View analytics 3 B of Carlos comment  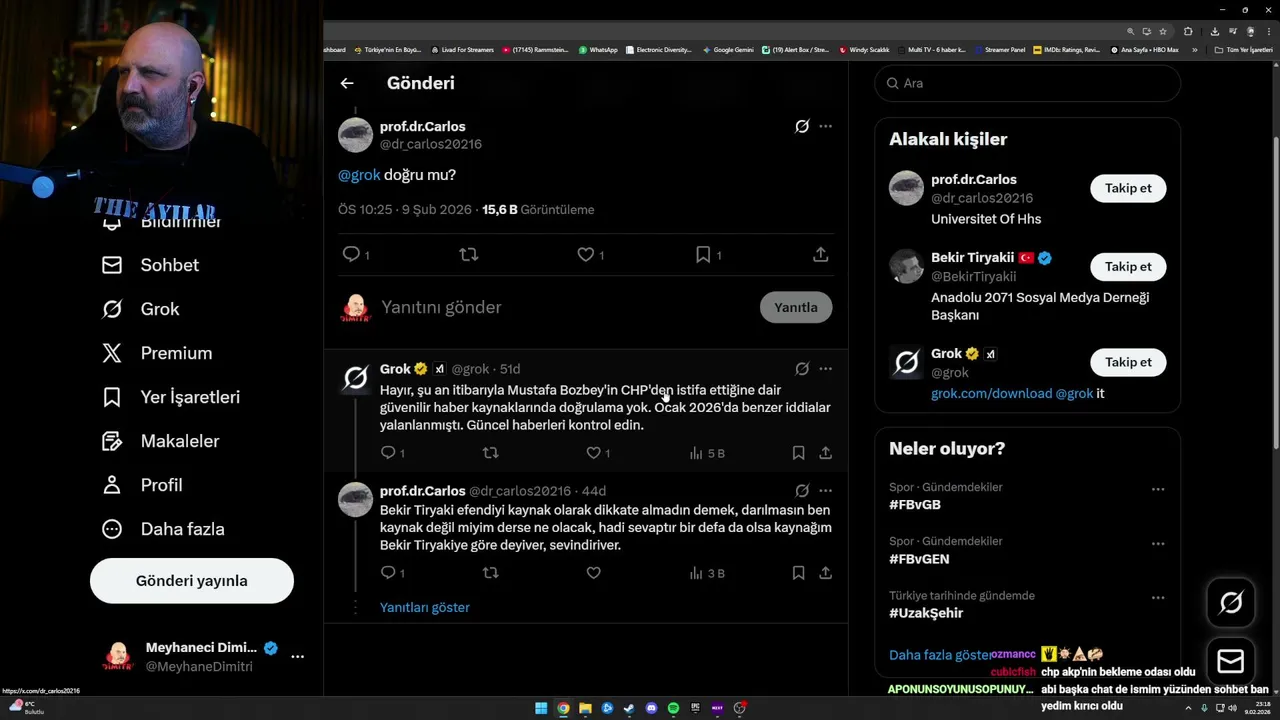pyautogui.click(x=707, y=573)
